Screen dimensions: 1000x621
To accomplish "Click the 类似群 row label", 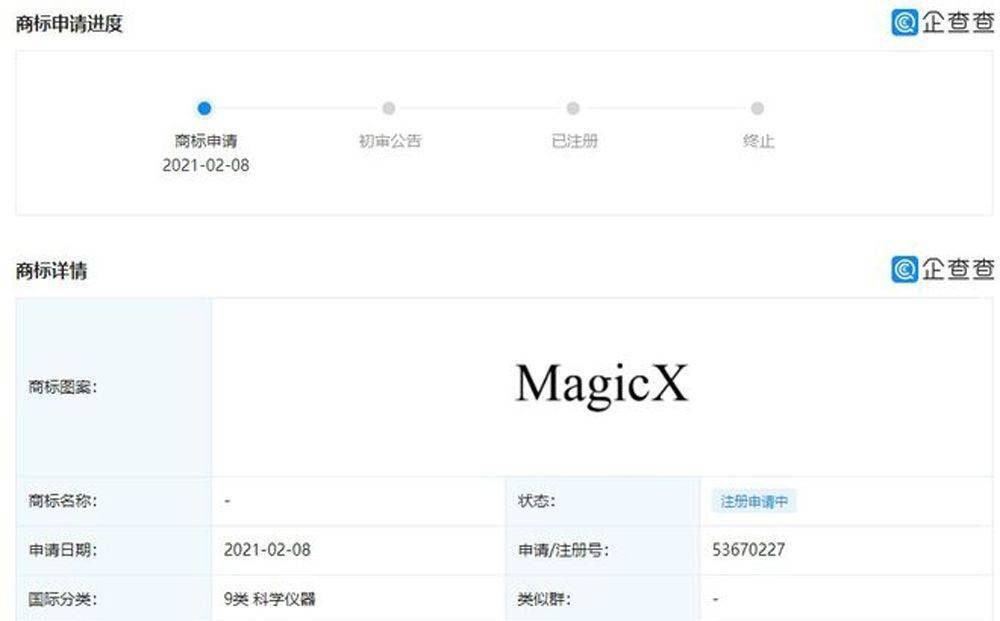I will pos(544,599).
